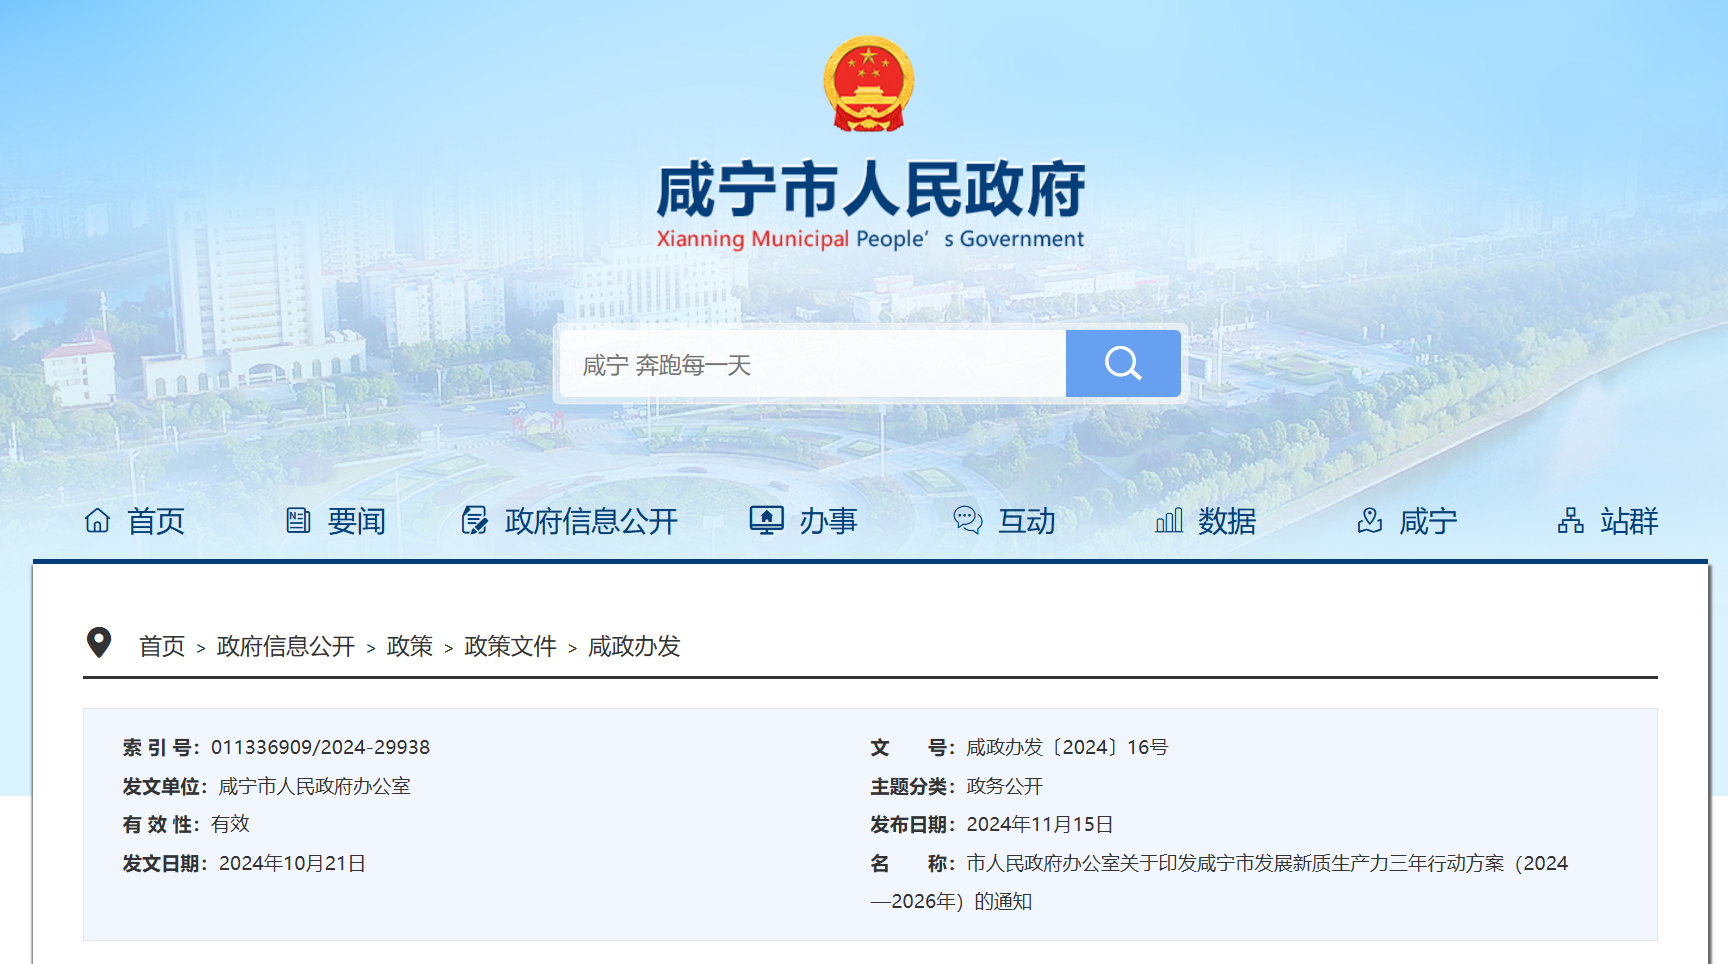
Task: Click the breadcrumb location pin icon
Action: 99,643
